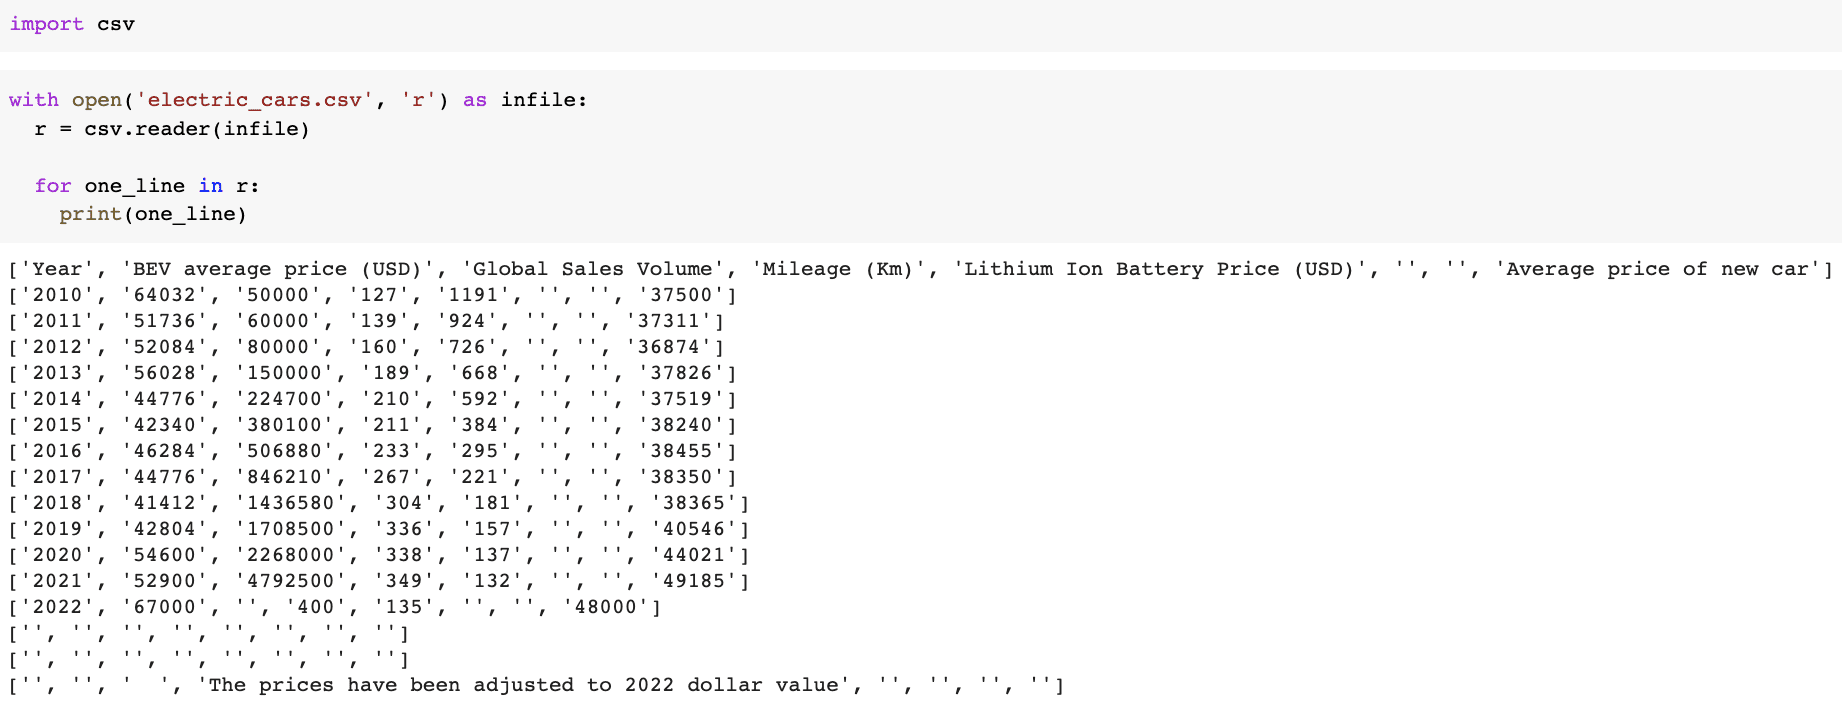Click the output row for '2022'
The image size is (1842, 716).
pos(335,607)
